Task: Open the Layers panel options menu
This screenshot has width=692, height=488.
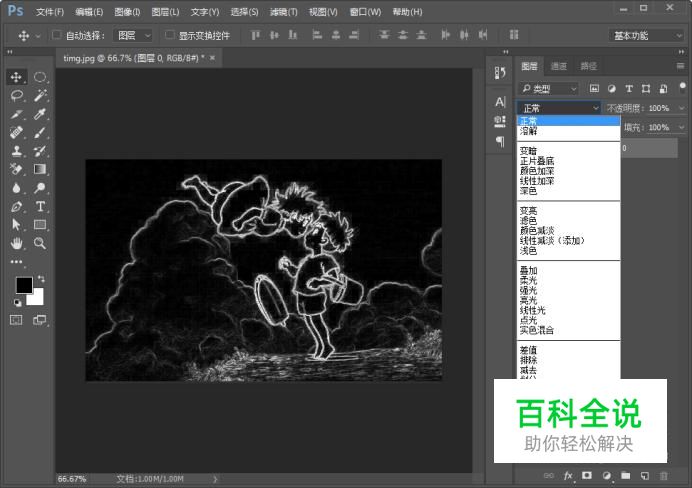Action: click(681, 66)
